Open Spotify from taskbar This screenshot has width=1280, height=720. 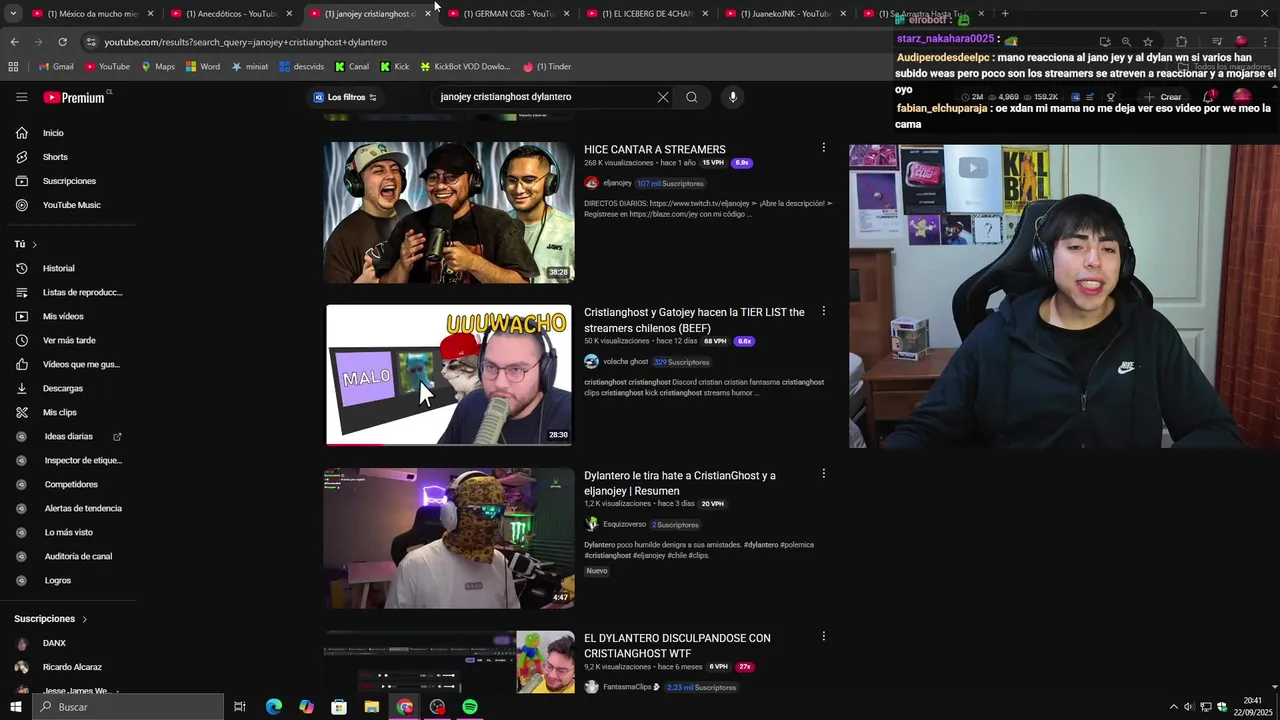click(470, 707)
